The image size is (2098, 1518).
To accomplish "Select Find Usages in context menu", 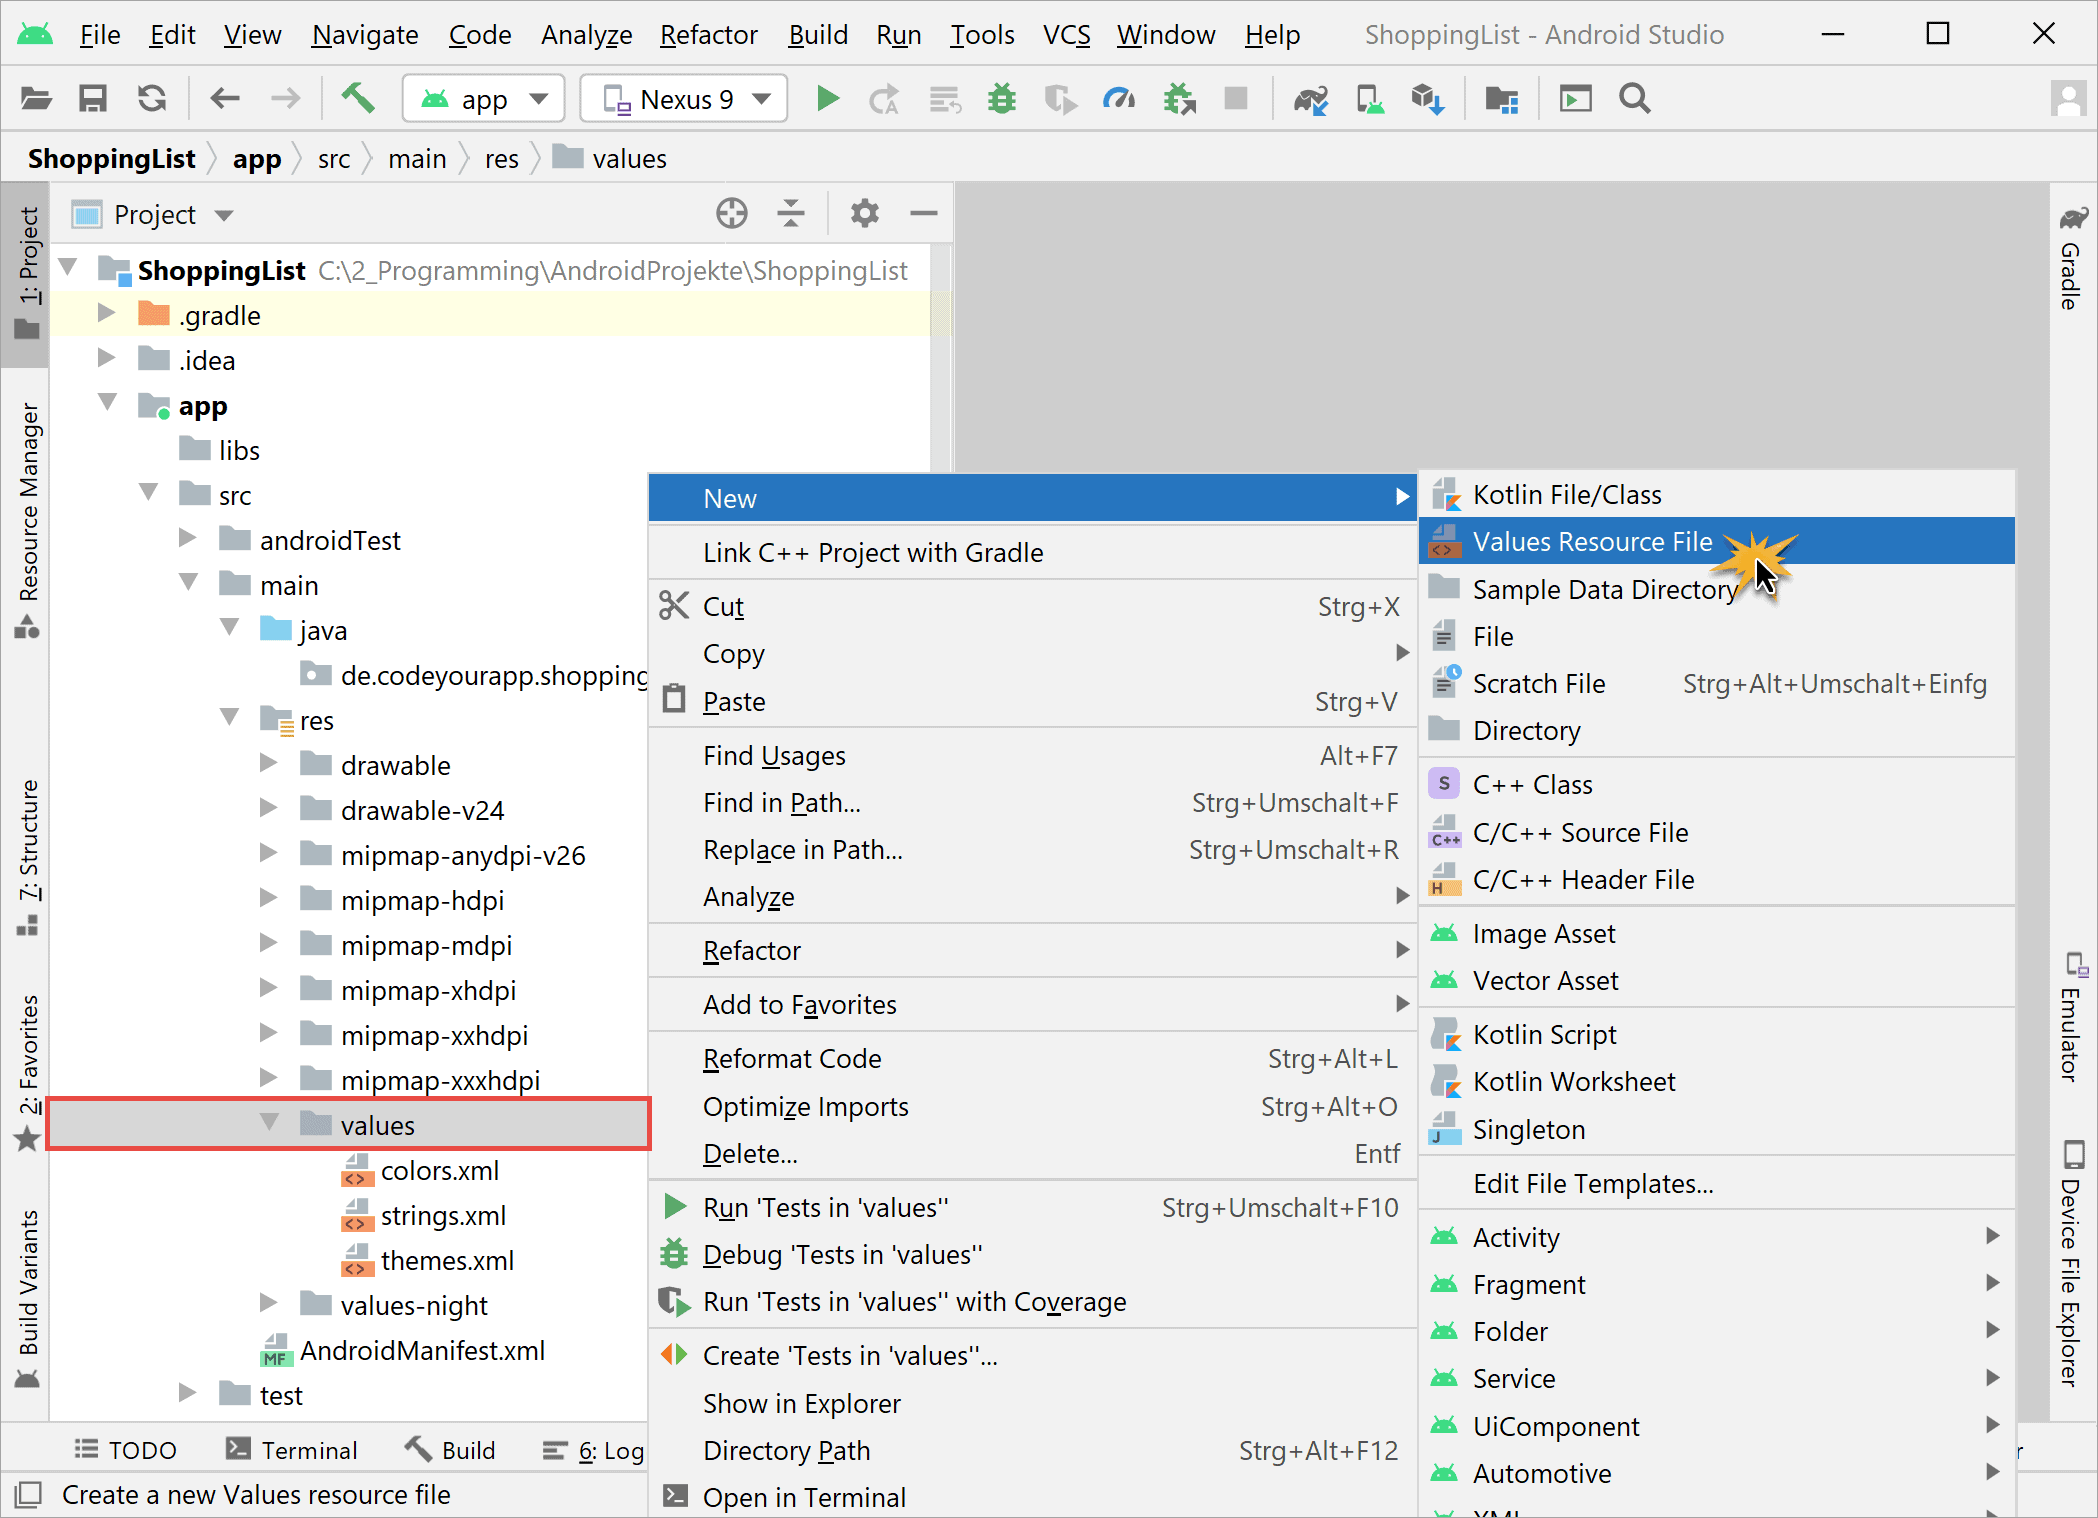I will 1032,755.
